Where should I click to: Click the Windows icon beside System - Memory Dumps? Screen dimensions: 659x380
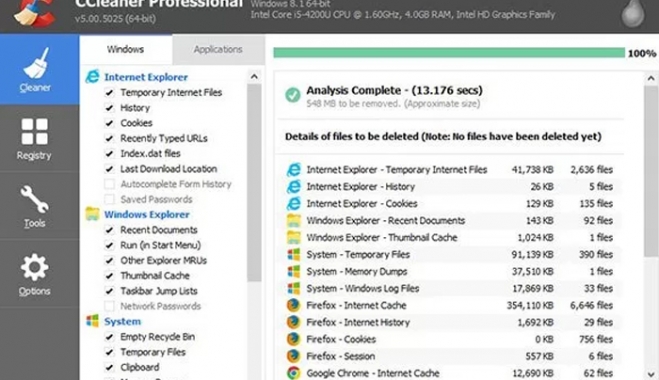coord(294,271)
